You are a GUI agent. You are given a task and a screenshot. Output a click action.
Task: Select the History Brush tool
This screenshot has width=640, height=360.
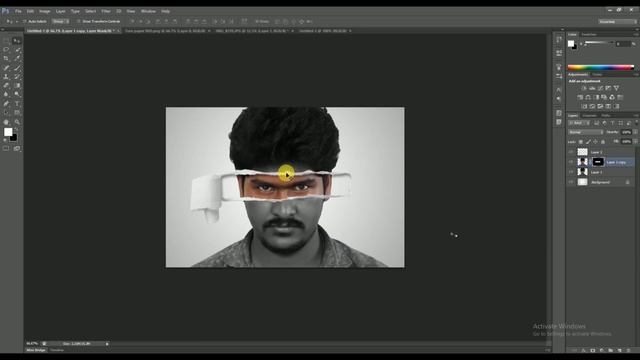tap(17, 77)
